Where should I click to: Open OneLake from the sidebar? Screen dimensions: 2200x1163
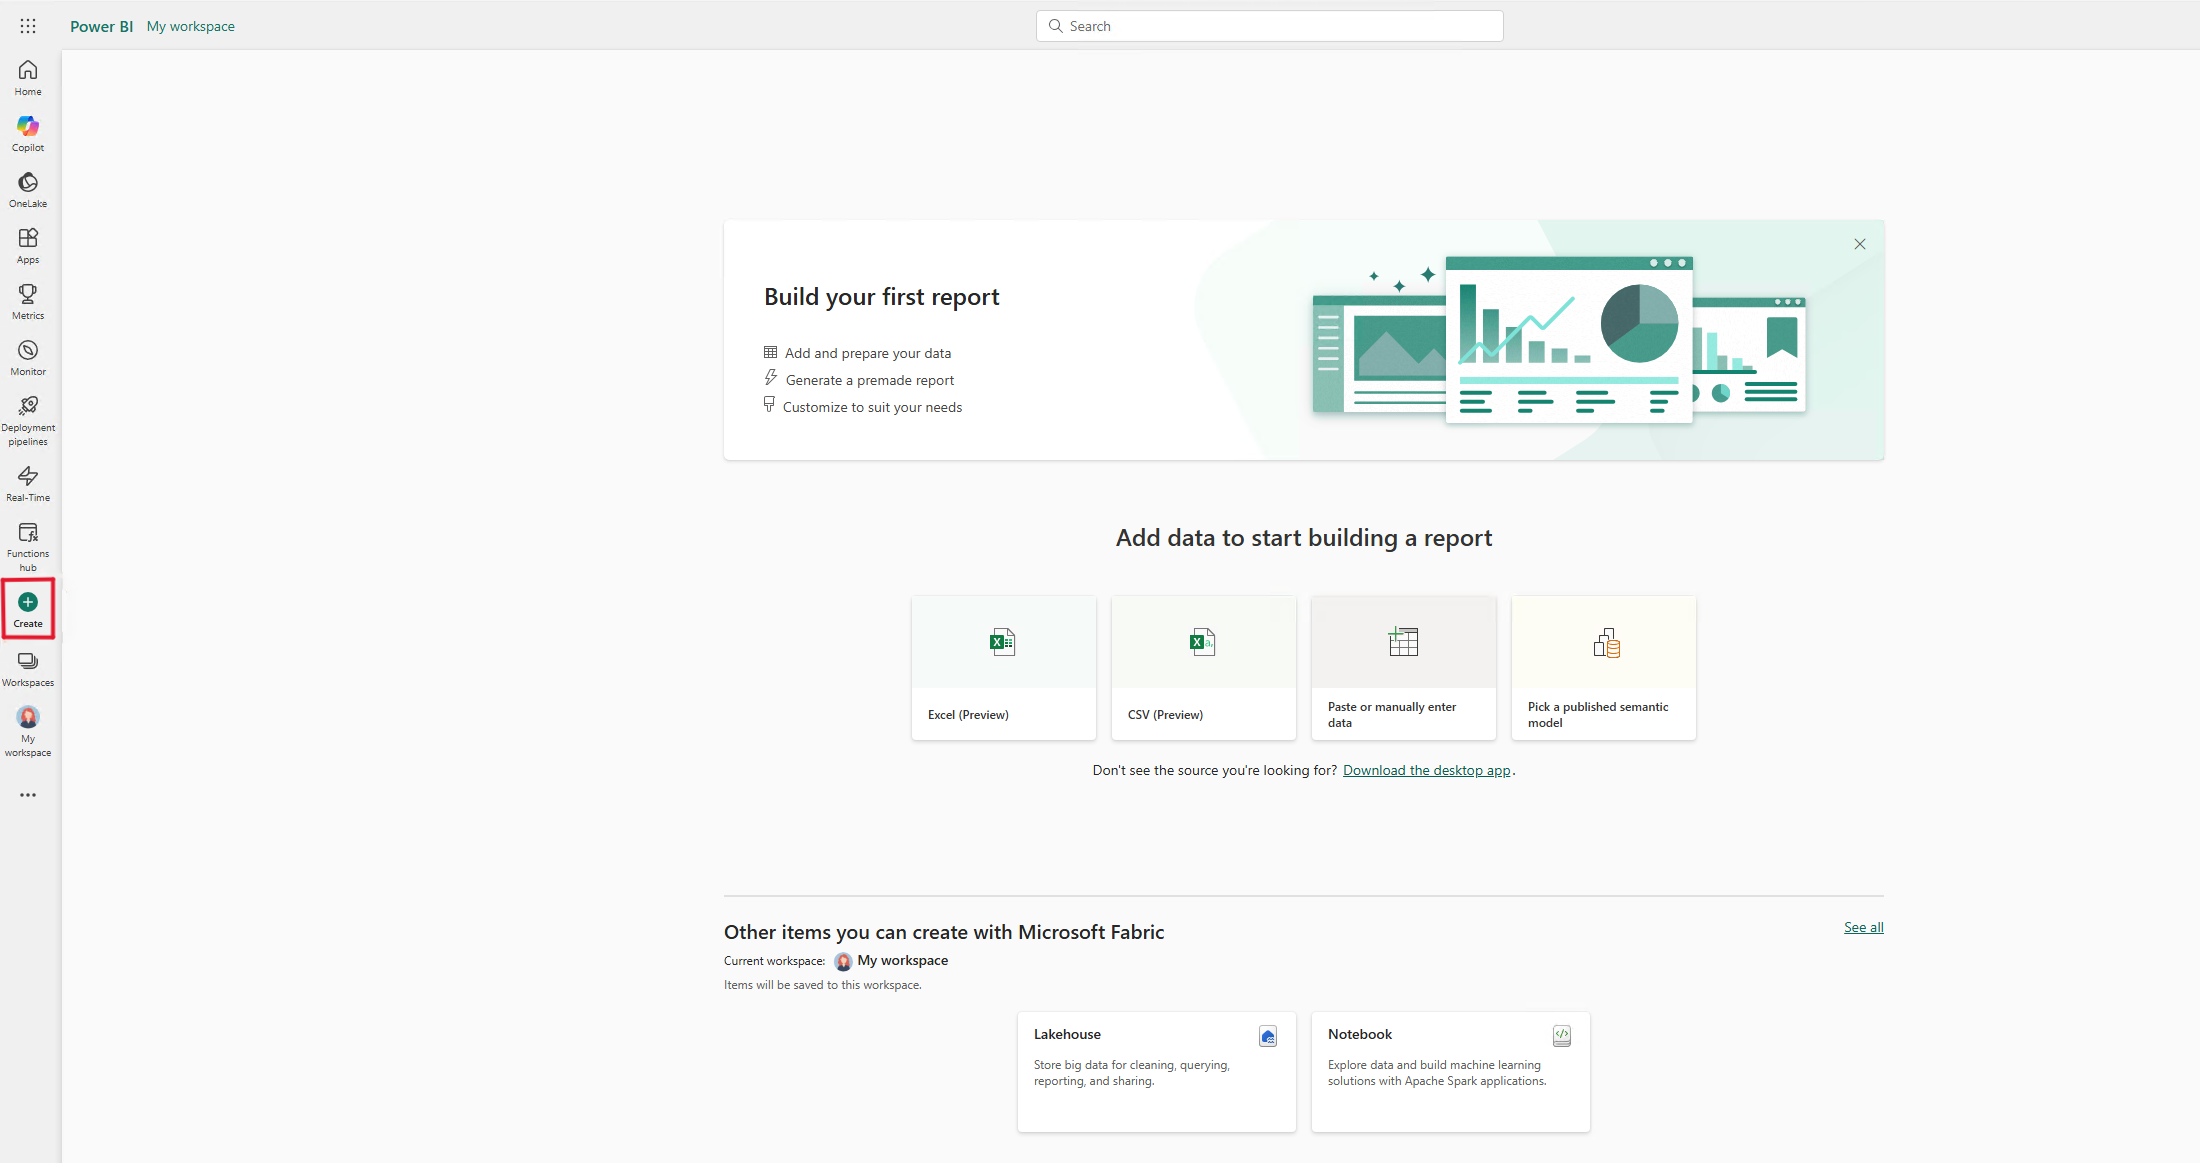[28, 188]
